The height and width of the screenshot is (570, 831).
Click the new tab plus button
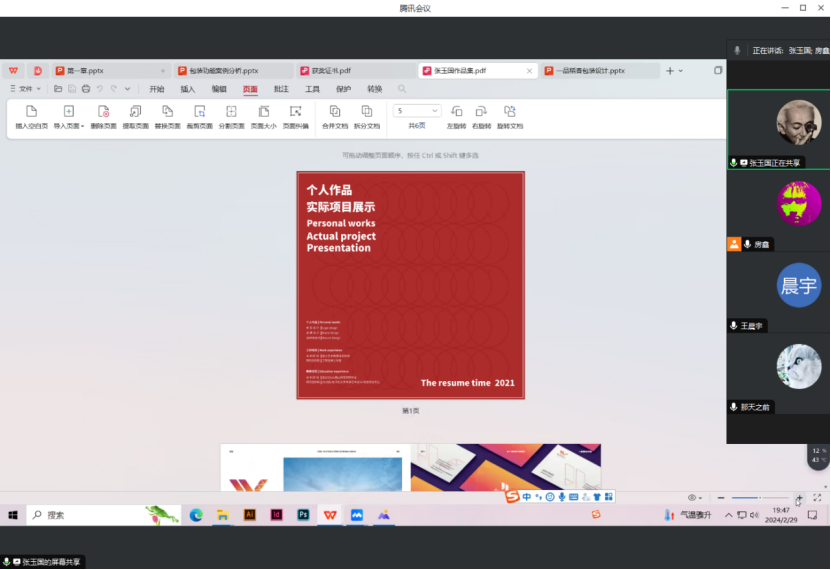pos(670,71)
